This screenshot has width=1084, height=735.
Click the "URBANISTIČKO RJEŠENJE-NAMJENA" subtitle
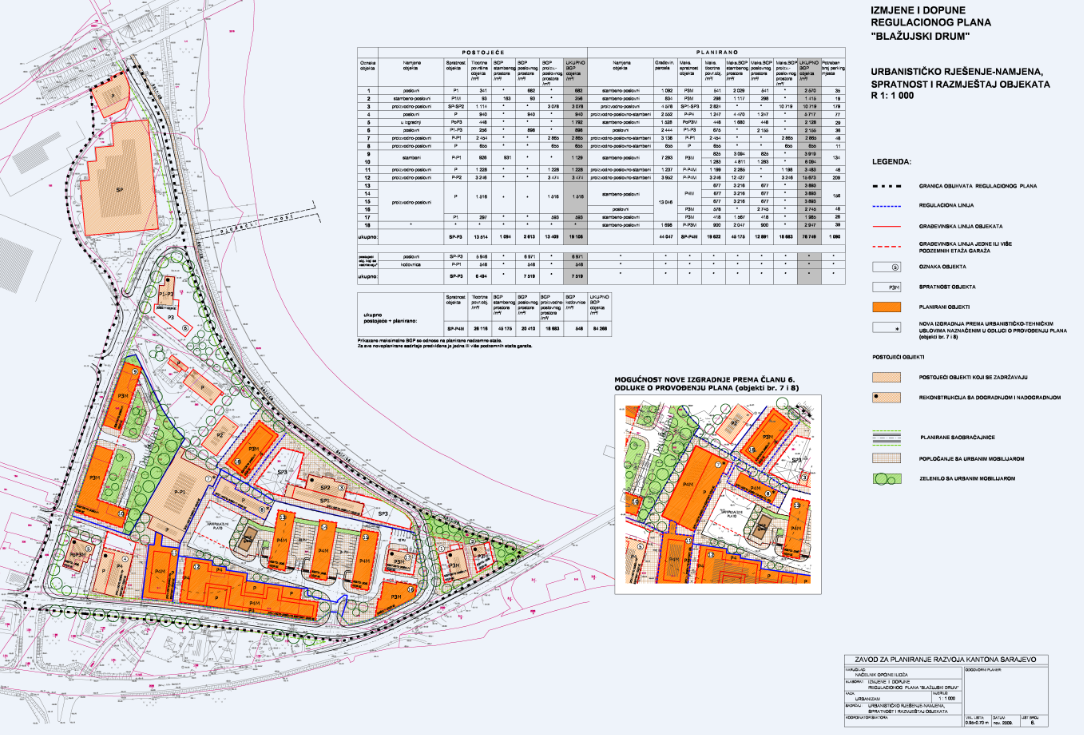957,71
